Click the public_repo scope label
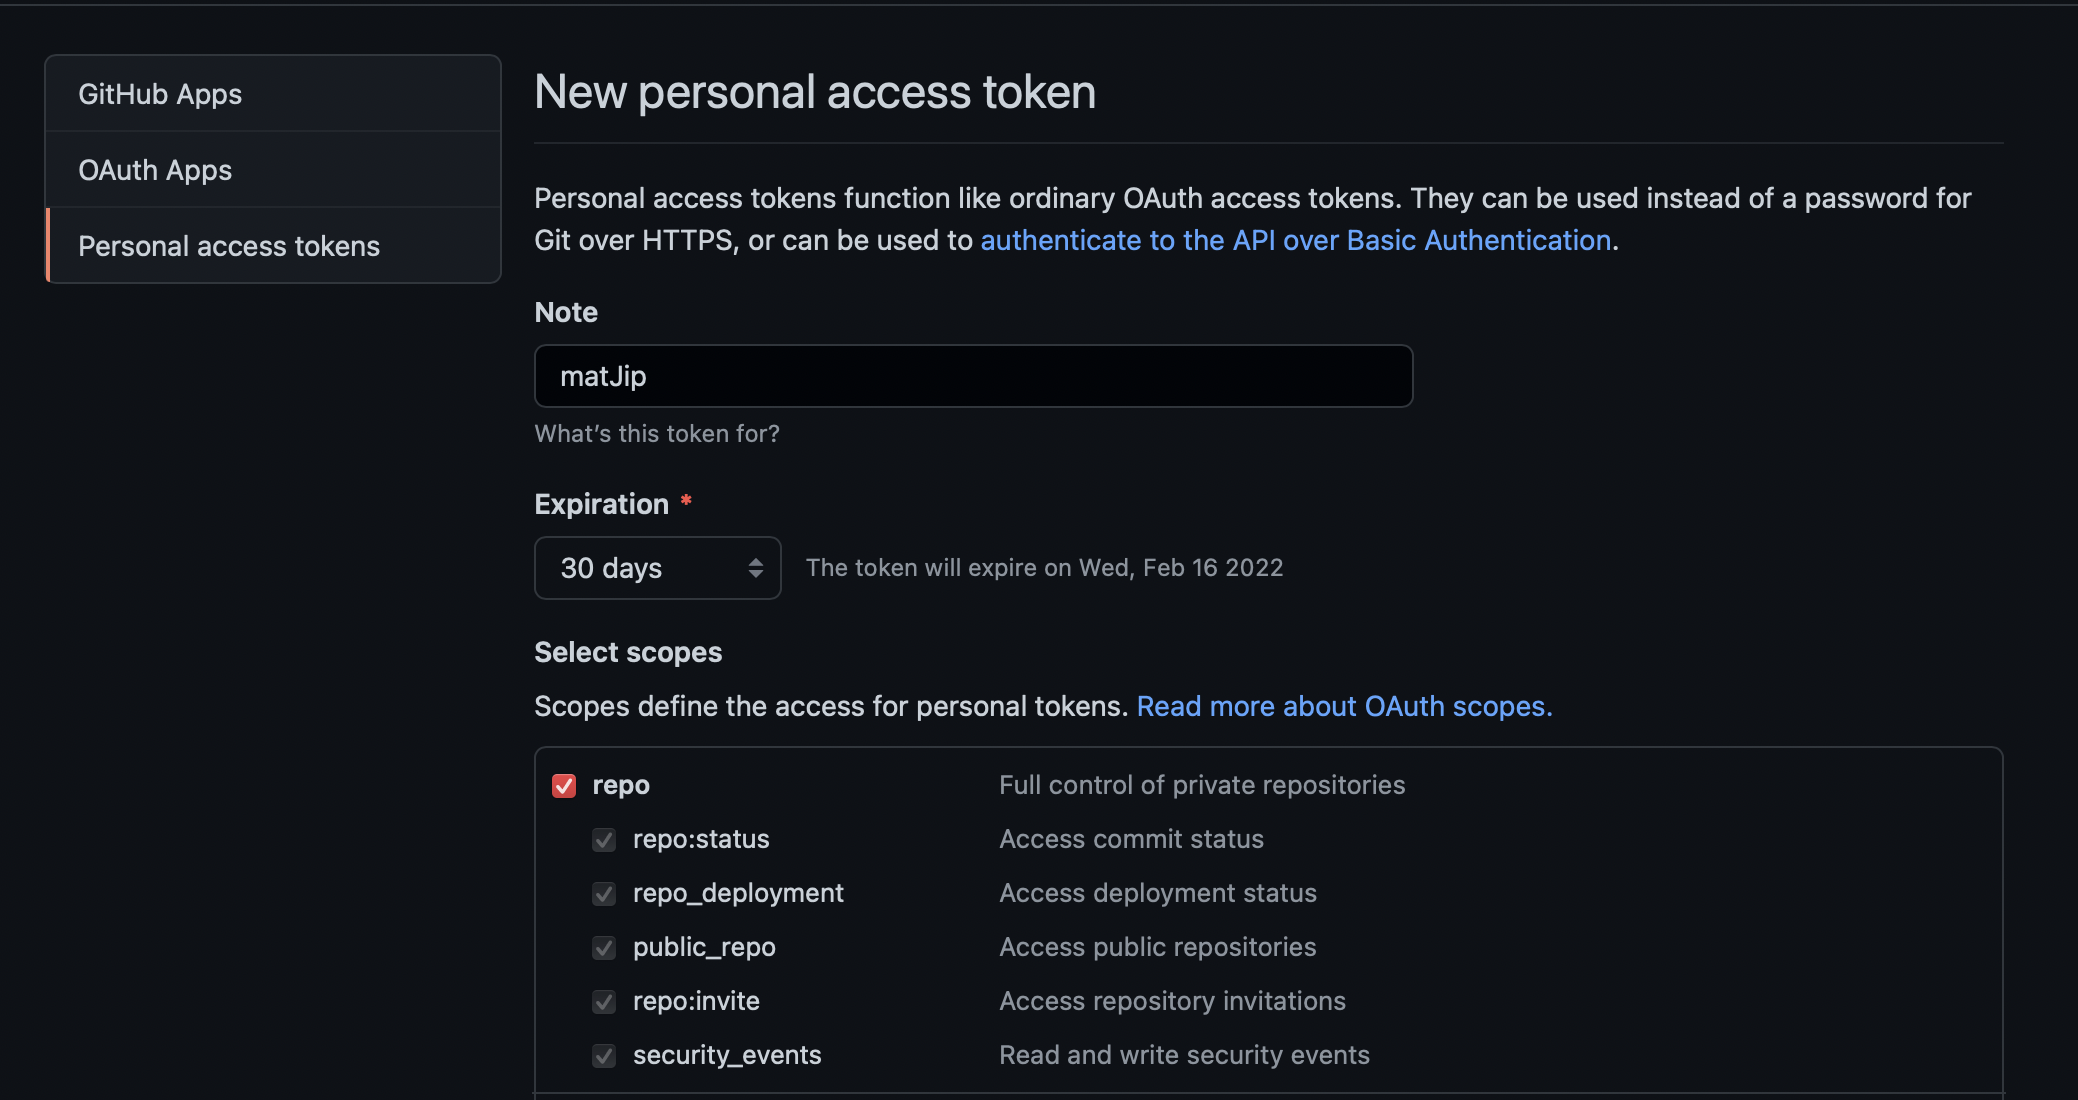Screen dimensions: 2078x1100 704,948
